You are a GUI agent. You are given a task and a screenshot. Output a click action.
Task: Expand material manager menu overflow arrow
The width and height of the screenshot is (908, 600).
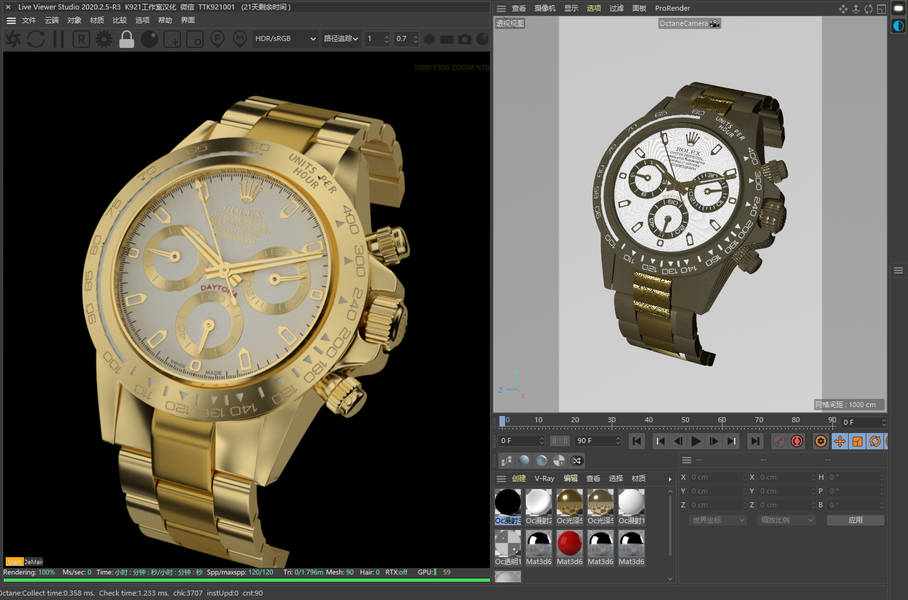coord(670,479)
